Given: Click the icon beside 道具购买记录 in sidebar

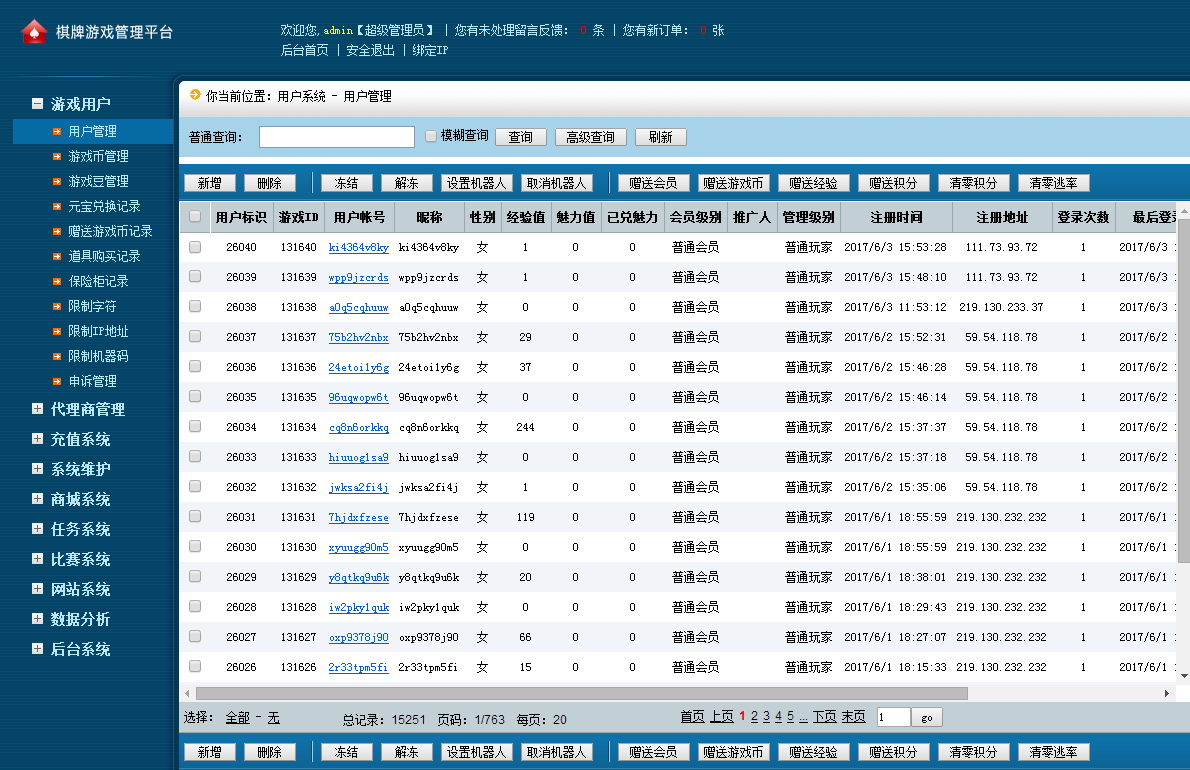Looking at the screenshot, I should pos(57,256).
